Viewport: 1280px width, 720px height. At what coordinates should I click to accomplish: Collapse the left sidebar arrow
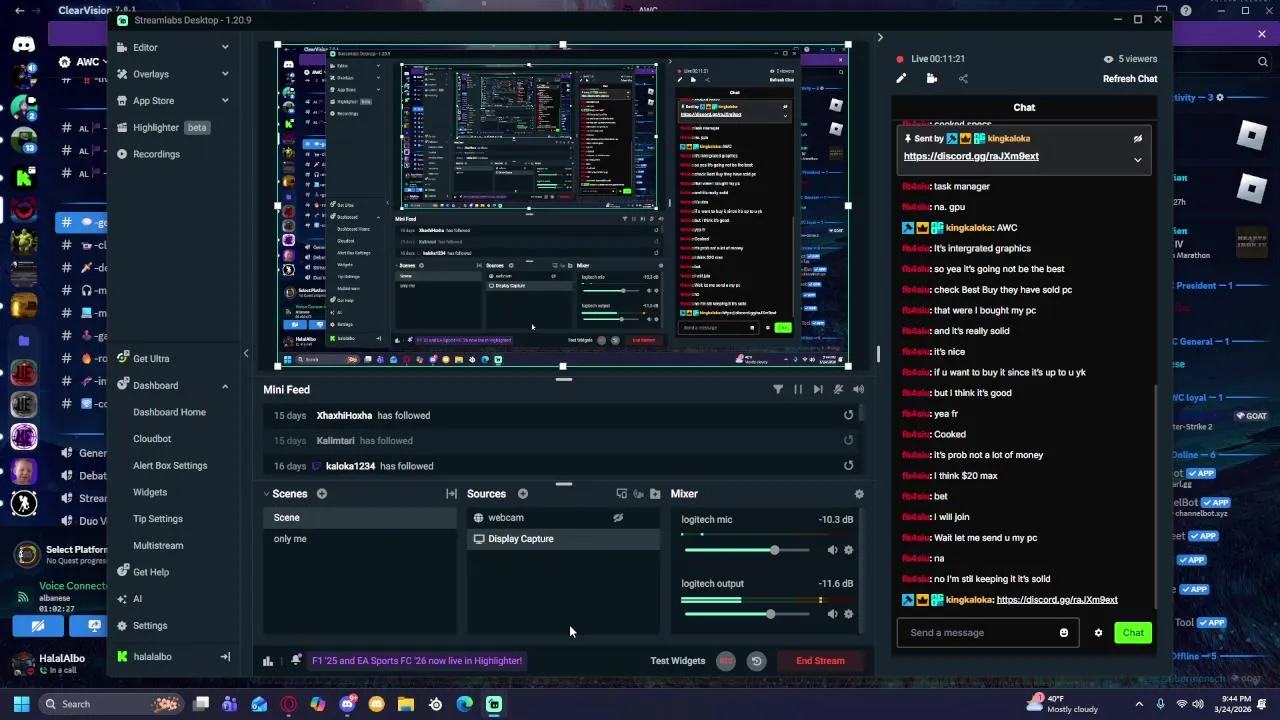point(246,353)
